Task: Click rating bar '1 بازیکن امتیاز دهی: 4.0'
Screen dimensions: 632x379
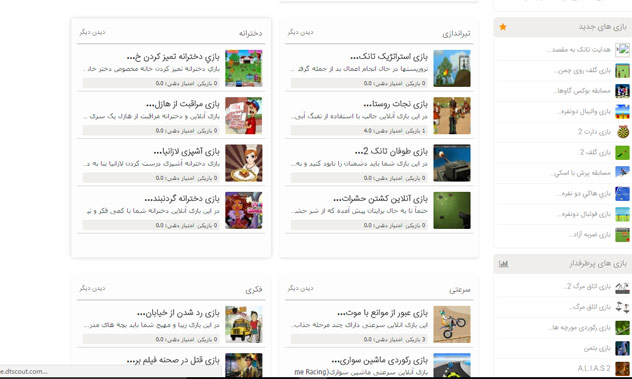Action: pyautogui.click(x=359, y=131)
